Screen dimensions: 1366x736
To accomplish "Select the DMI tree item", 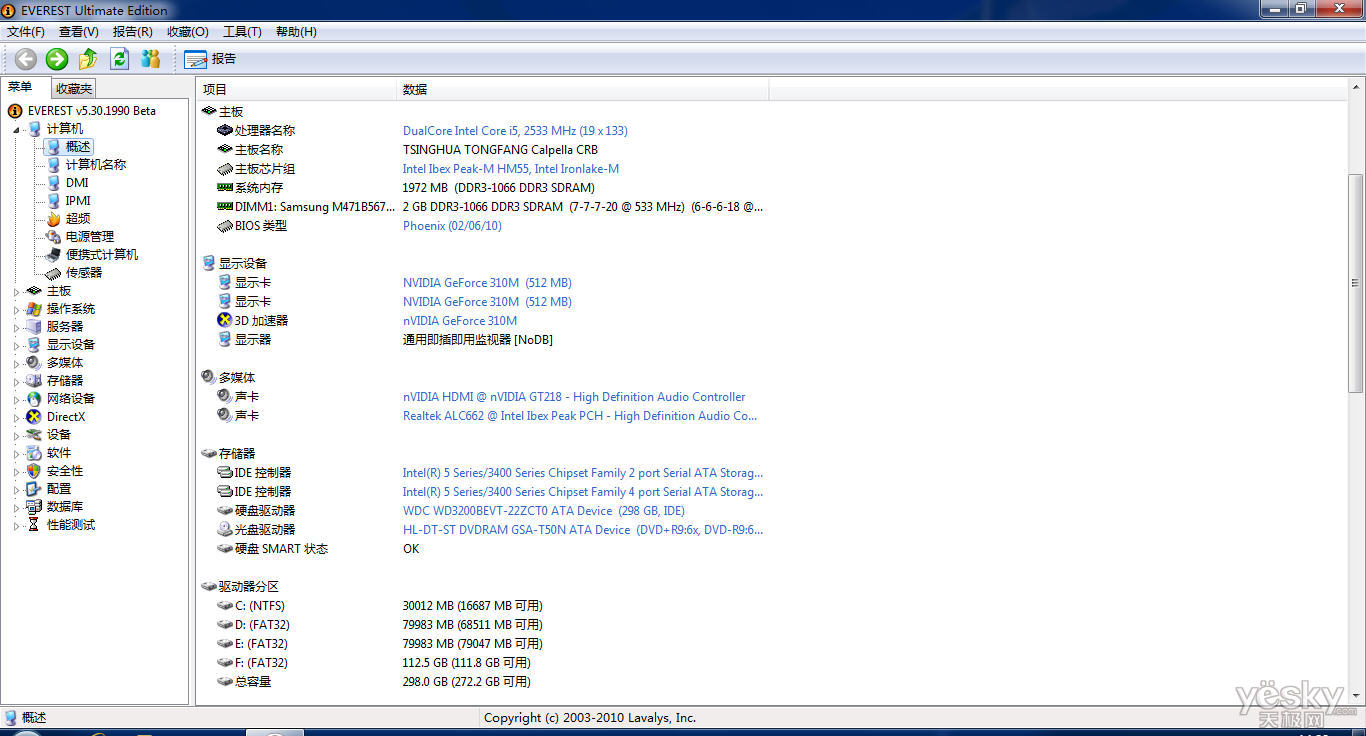I will tap(77, 183).
